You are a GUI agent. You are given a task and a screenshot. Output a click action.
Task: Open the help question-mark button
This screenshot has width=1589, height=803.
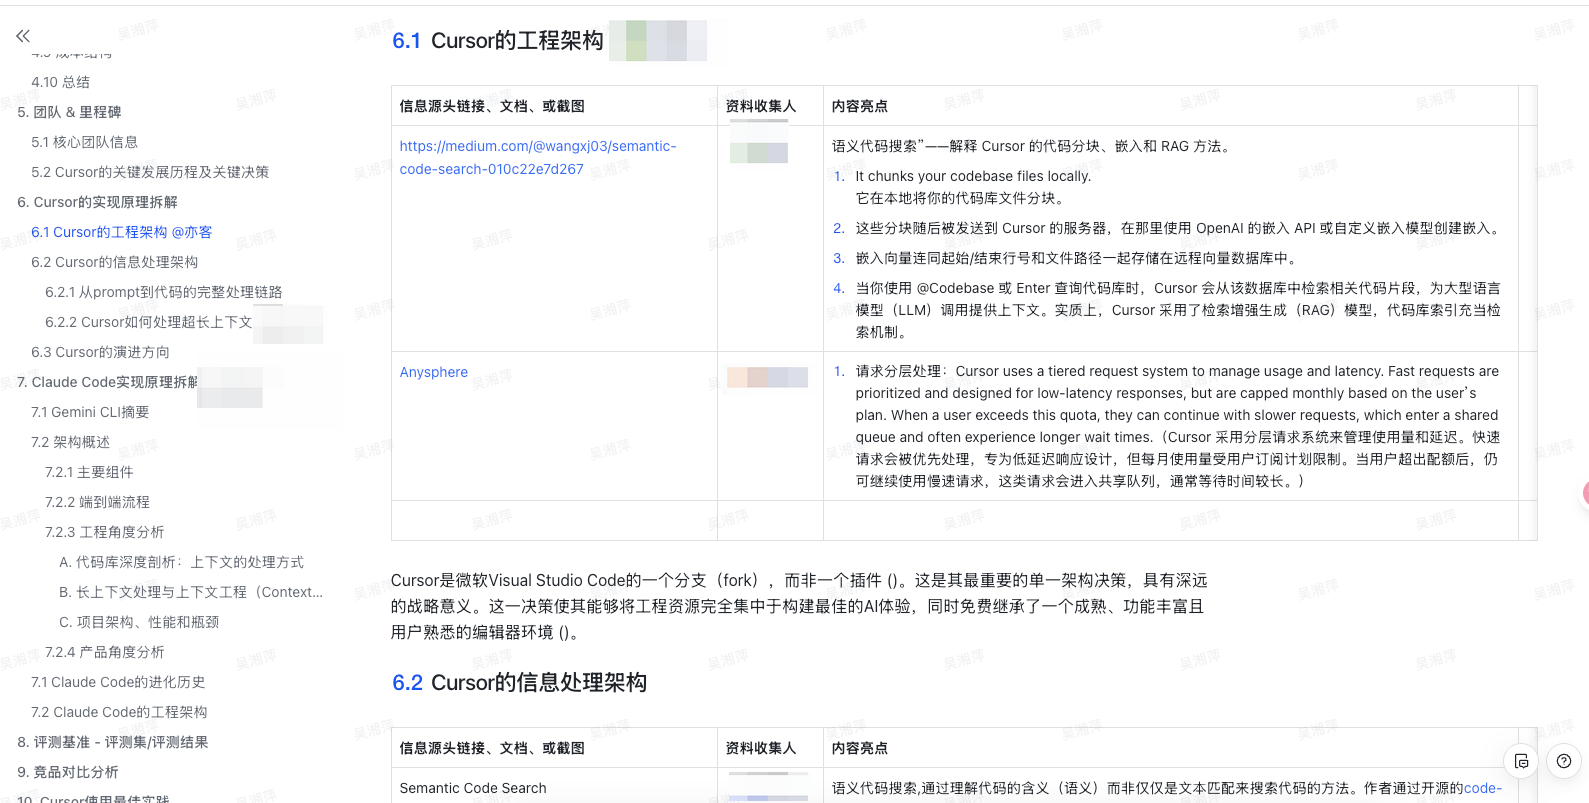click(1564, 761)
